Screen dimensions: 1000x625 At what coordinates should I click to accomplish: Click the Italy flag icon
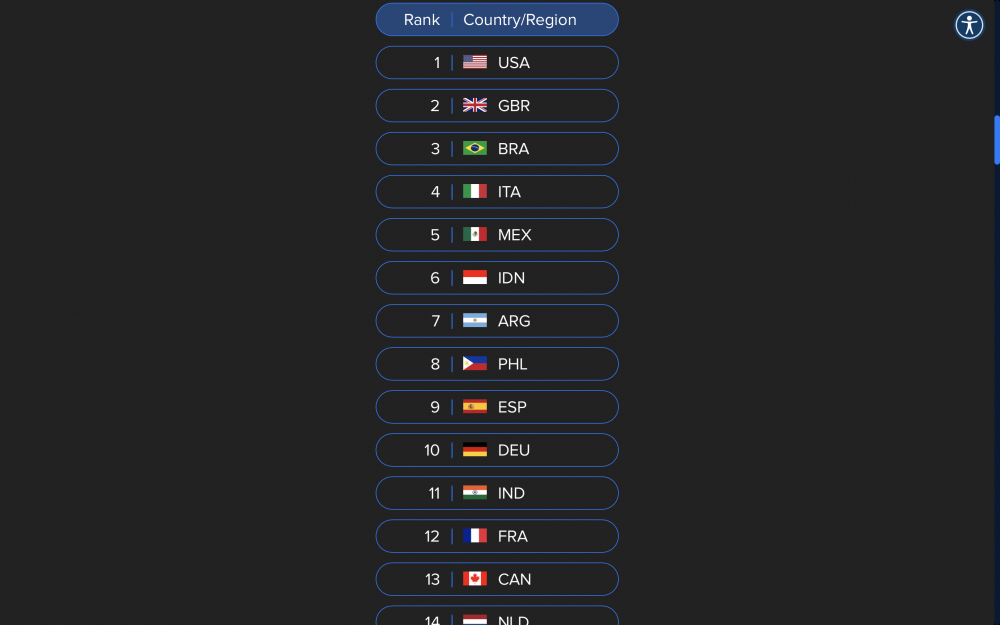click(475, 191)
